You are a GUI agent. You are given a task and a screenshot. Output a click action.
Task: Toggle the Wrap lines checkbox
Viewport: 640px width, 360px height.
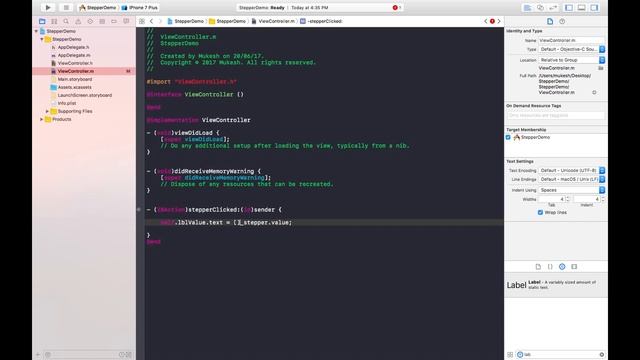pyautogui.click(x=540, y=213)
